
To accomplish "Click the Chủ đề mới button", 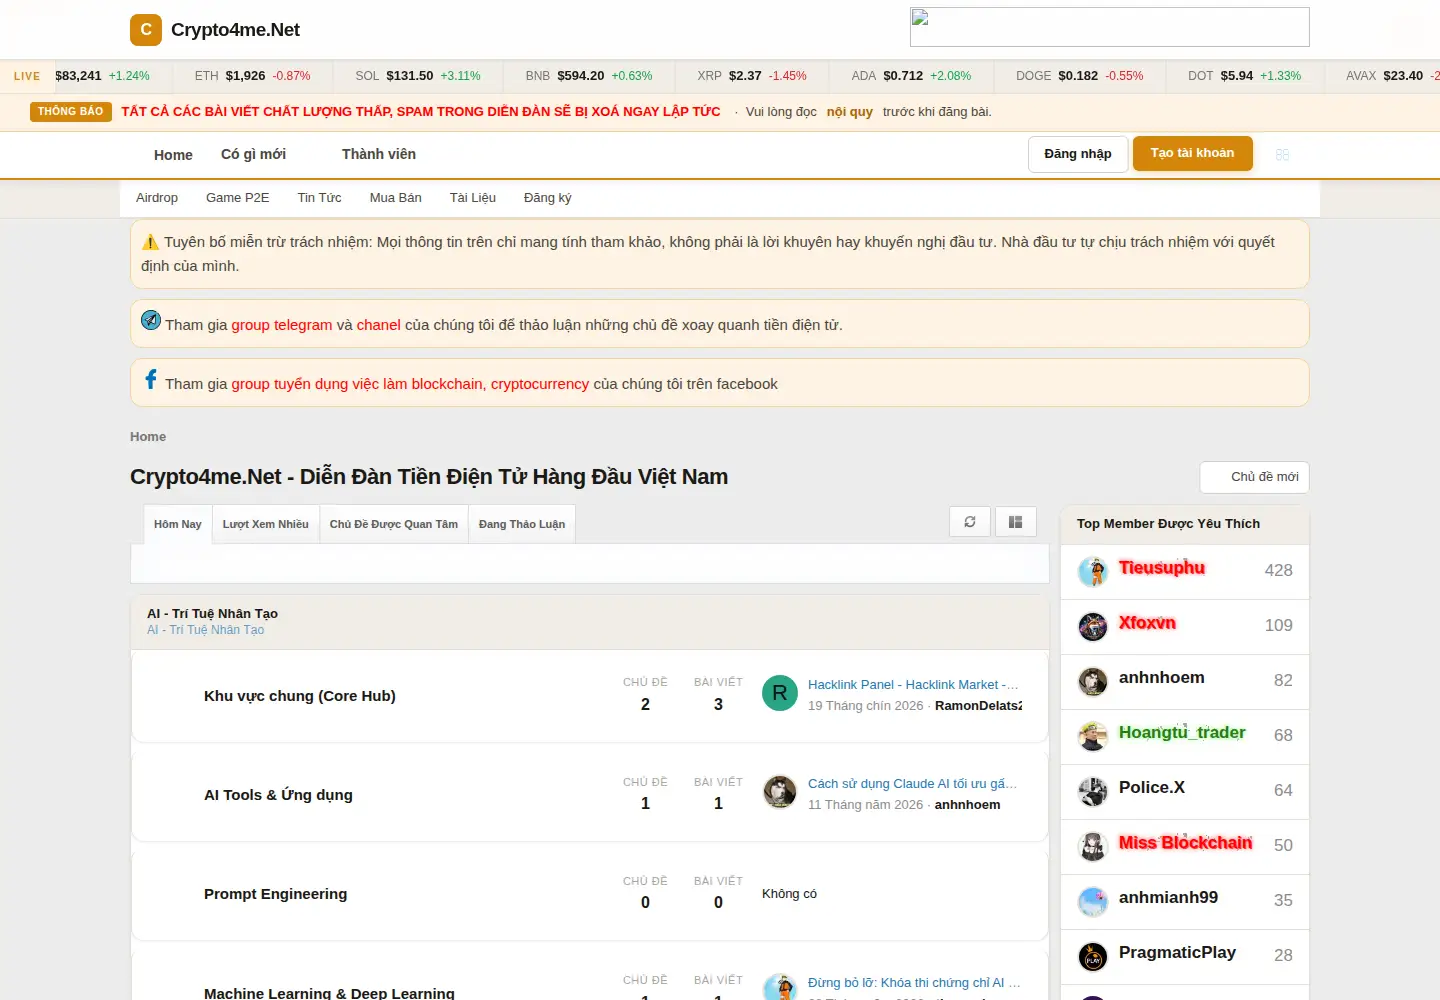I will pos(1255,477).
